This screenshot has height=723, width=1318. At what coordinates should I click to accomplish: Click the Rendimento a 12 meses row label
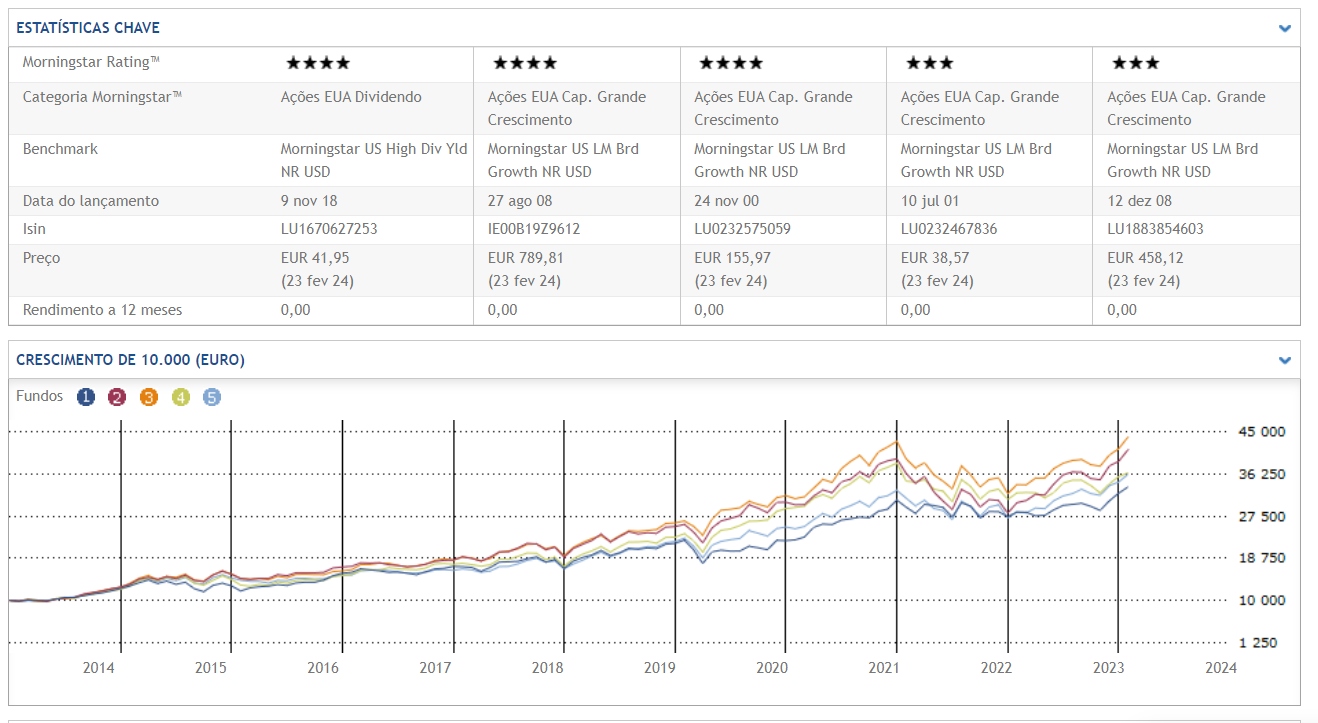coord(102,310)
